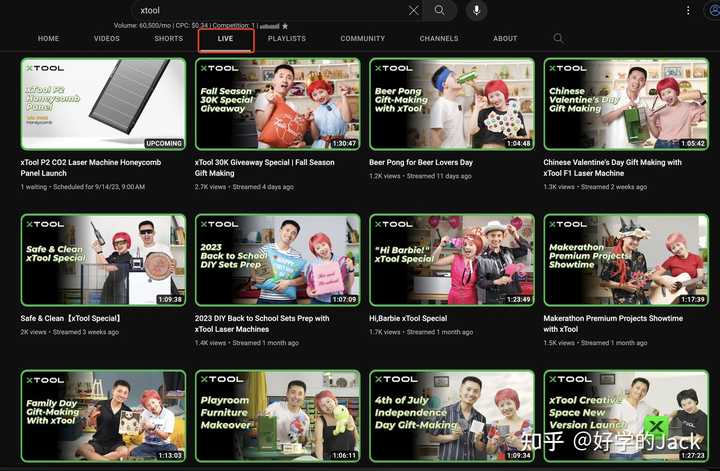This screenshot has height=471, width=720.
Task: Open the xTool Creative Space New Version thumbnail
Action: [626, 416]
